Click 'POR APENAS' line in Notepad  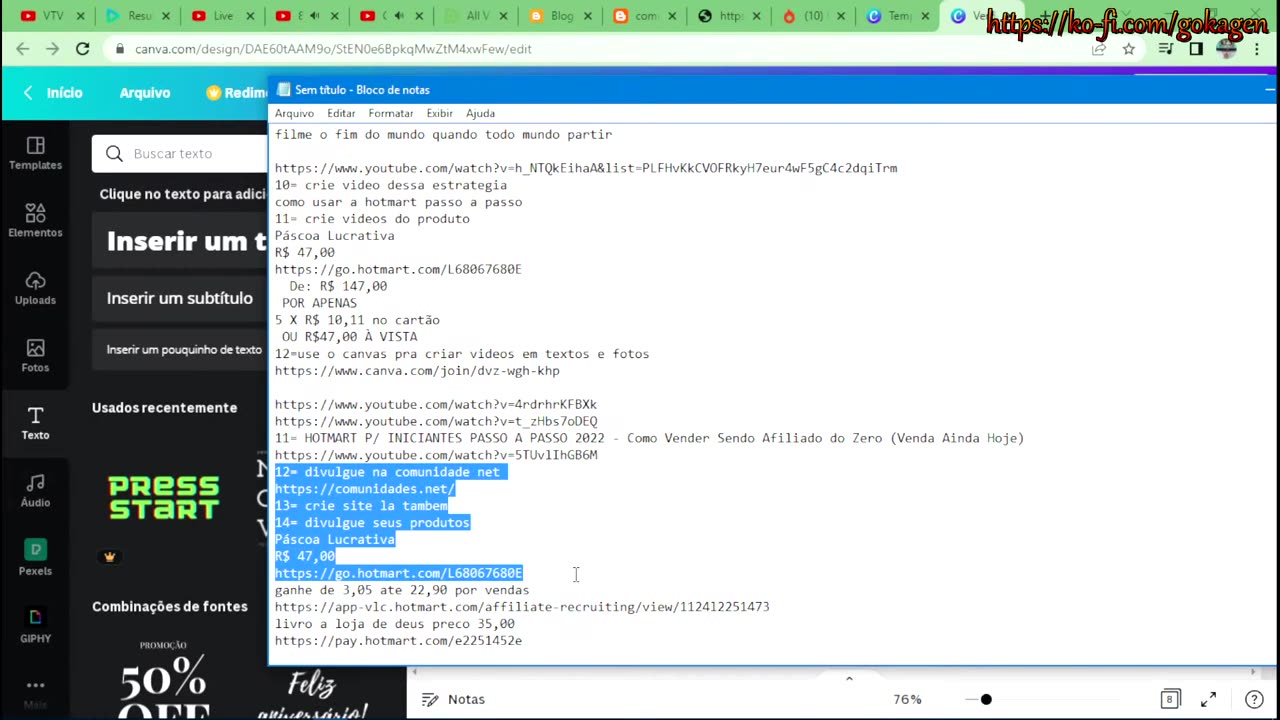[x=319, y=303]
